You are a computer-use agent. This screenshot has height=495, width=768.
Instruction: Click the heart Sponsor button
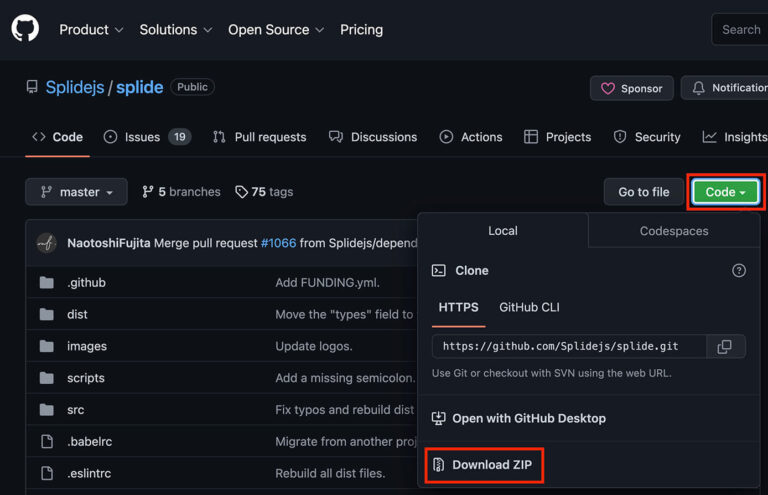pyautogui.click(x=631, y=88)
